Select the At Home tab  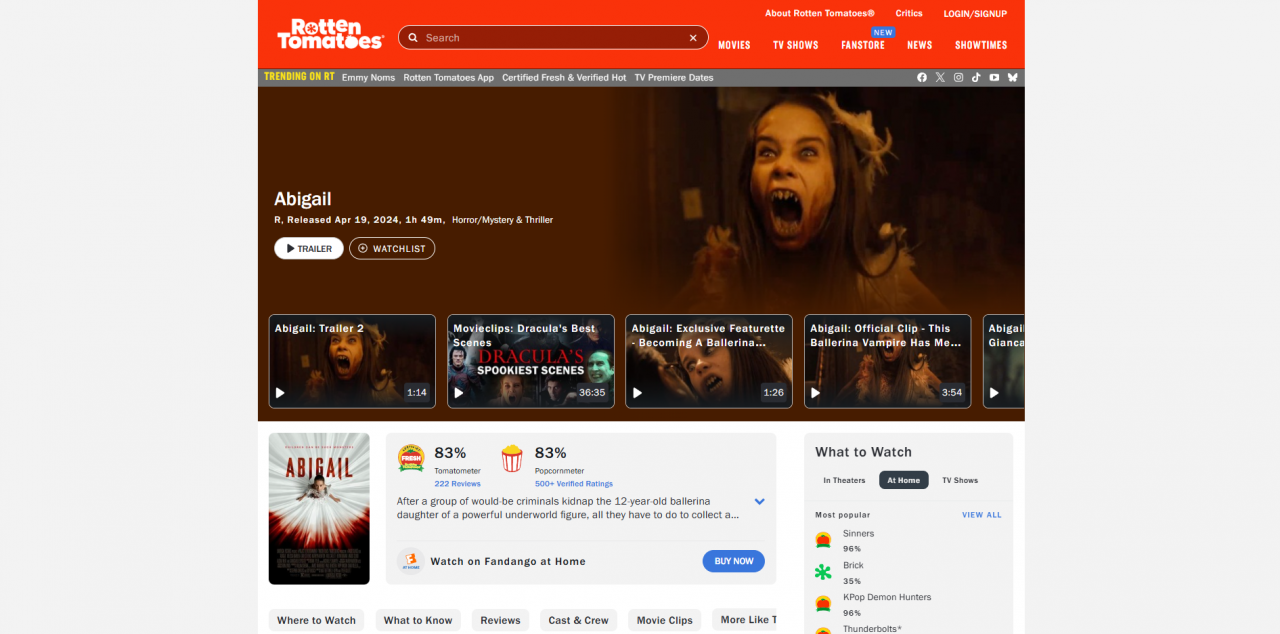pyautogui.click(x=904, y=480)
